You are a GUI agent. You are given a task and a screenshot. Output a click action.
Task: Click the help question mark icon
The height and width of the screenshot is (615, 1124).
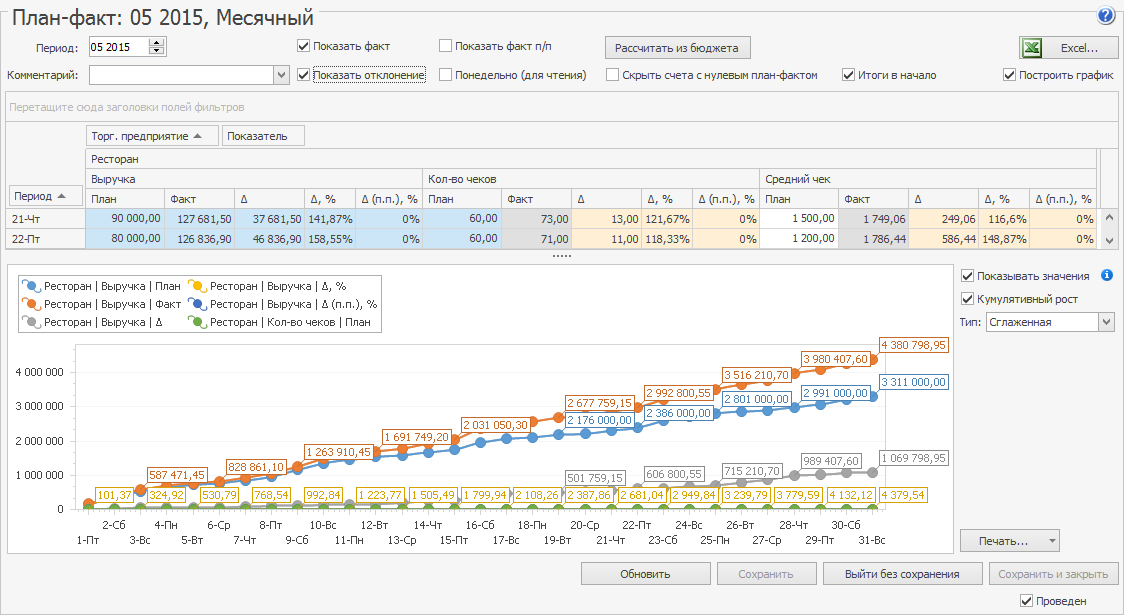point(1105,15)
